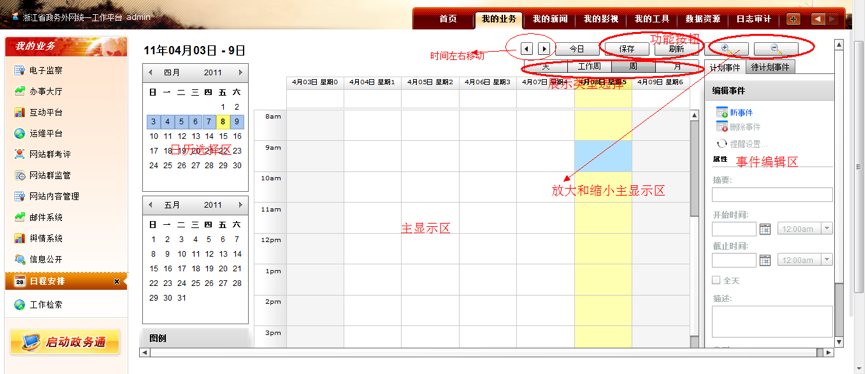865x374 pixels.
Task: Open end-date calendar picker icon
Action: pos(765,260)
